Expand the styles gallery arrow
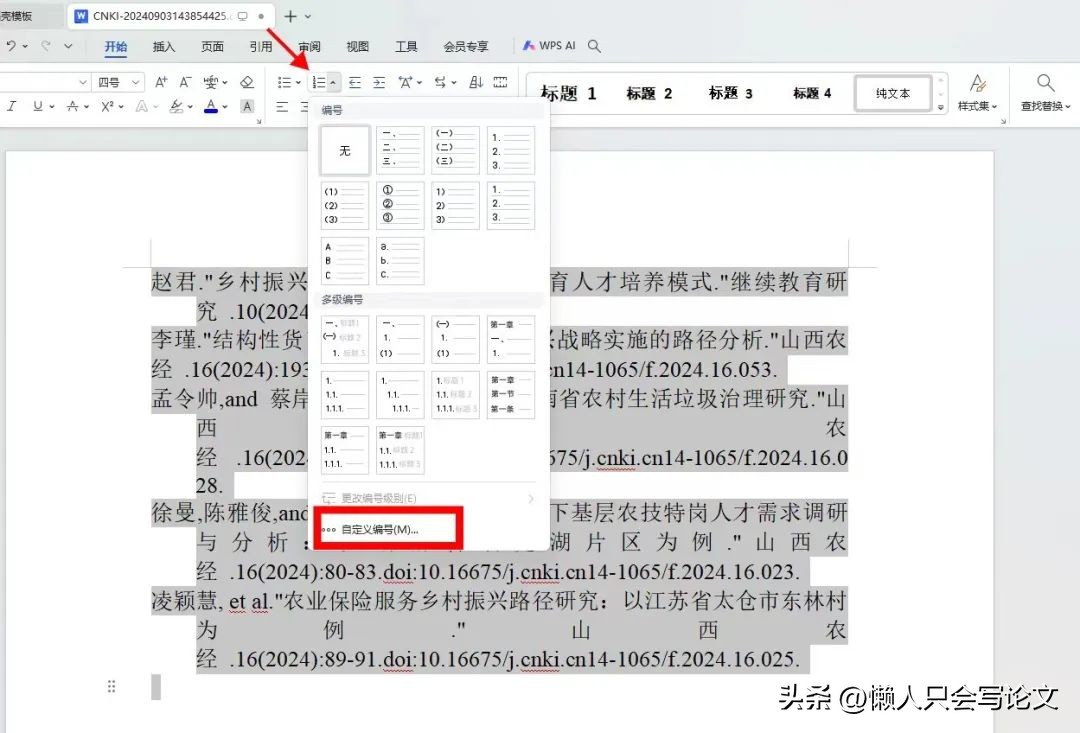1080x733 pixels. [940, 107]
